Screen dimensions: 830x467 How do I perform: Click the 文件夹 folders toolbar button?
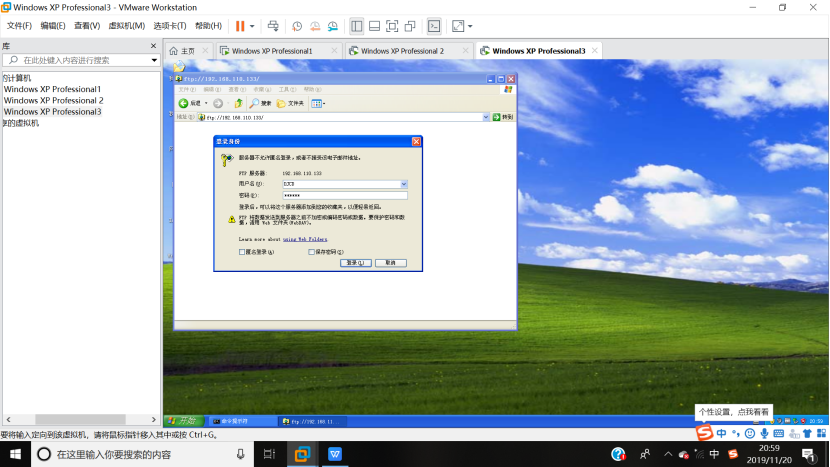290,103
